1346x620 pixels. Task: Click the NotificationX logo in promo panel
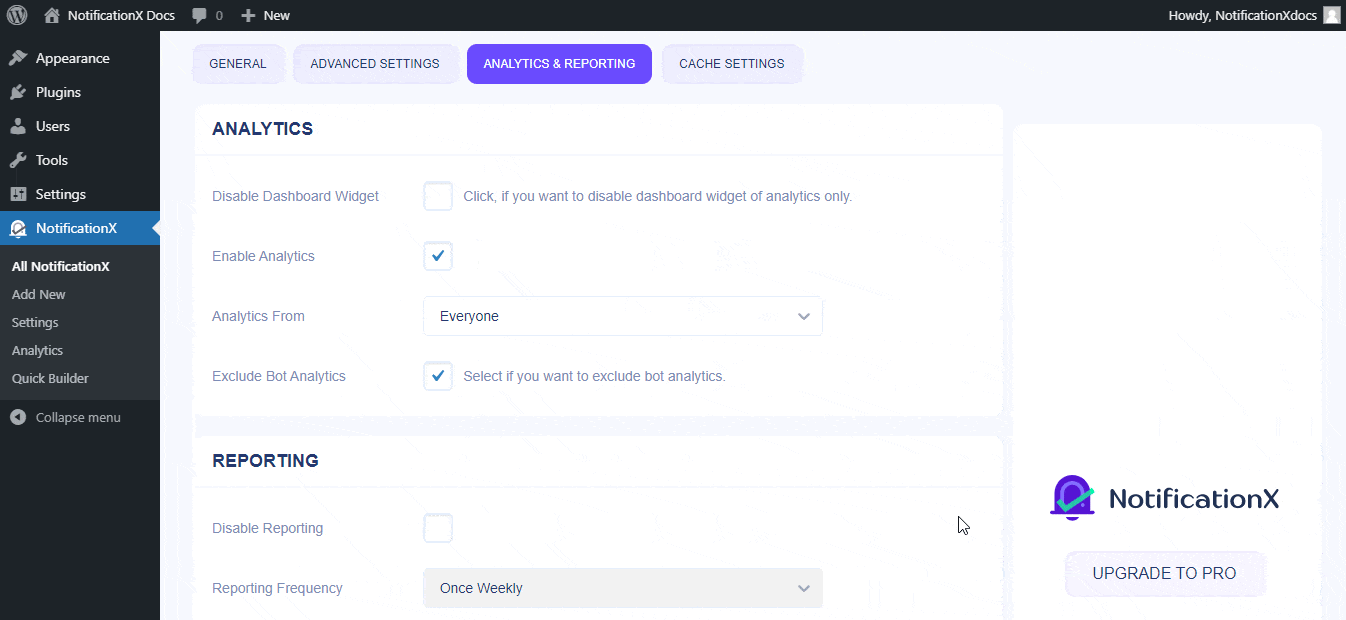(1164, 498)
